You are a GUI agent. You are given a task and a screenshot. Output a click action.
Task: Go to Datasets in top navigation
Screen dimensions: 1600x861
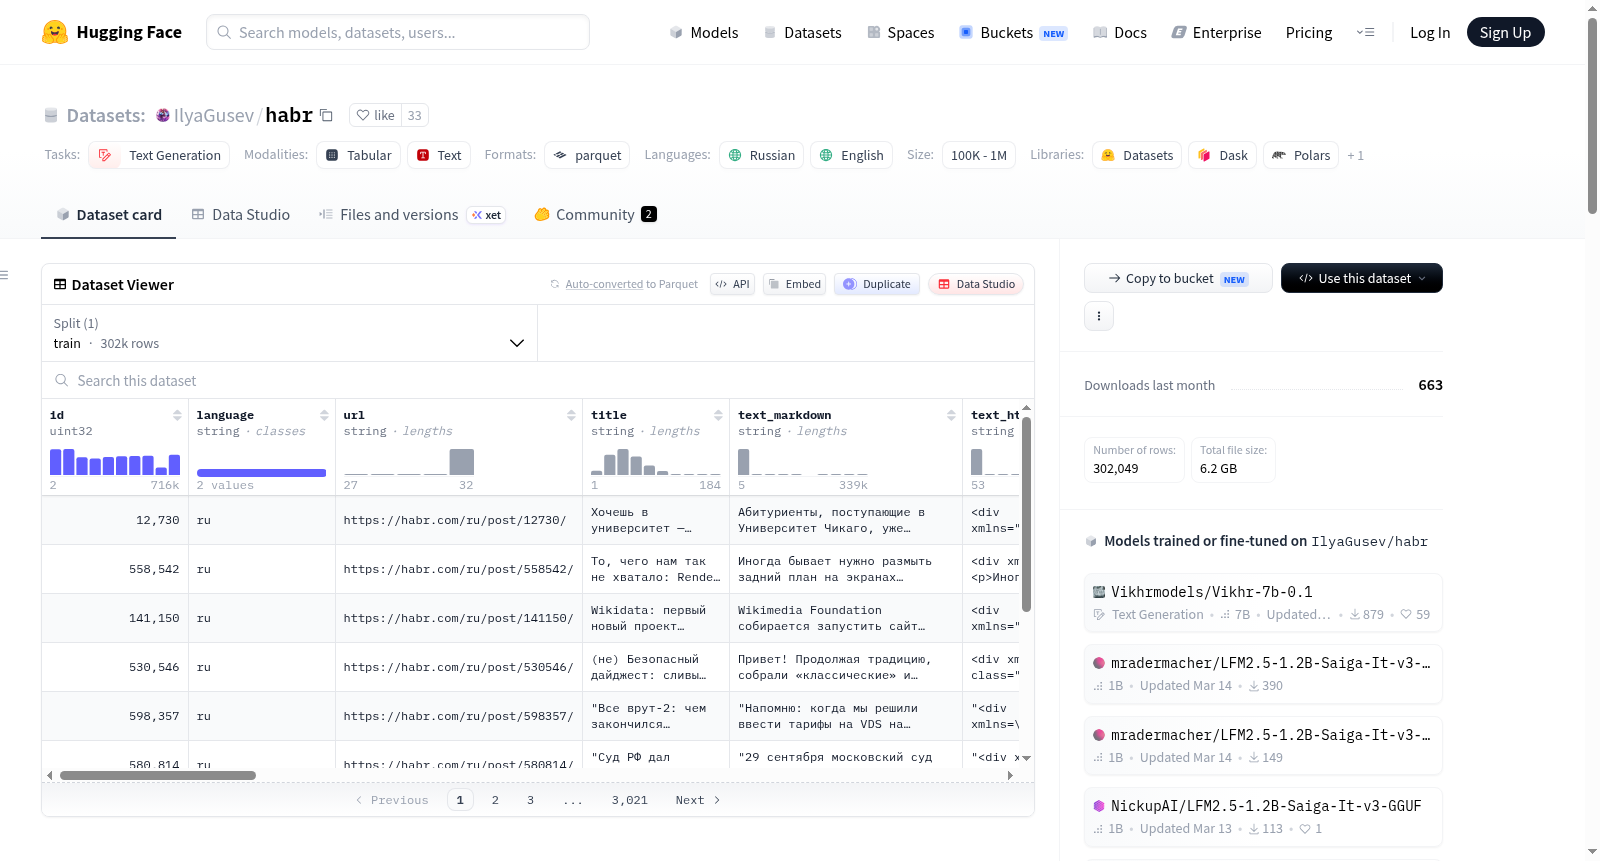(x=803, y=32)
